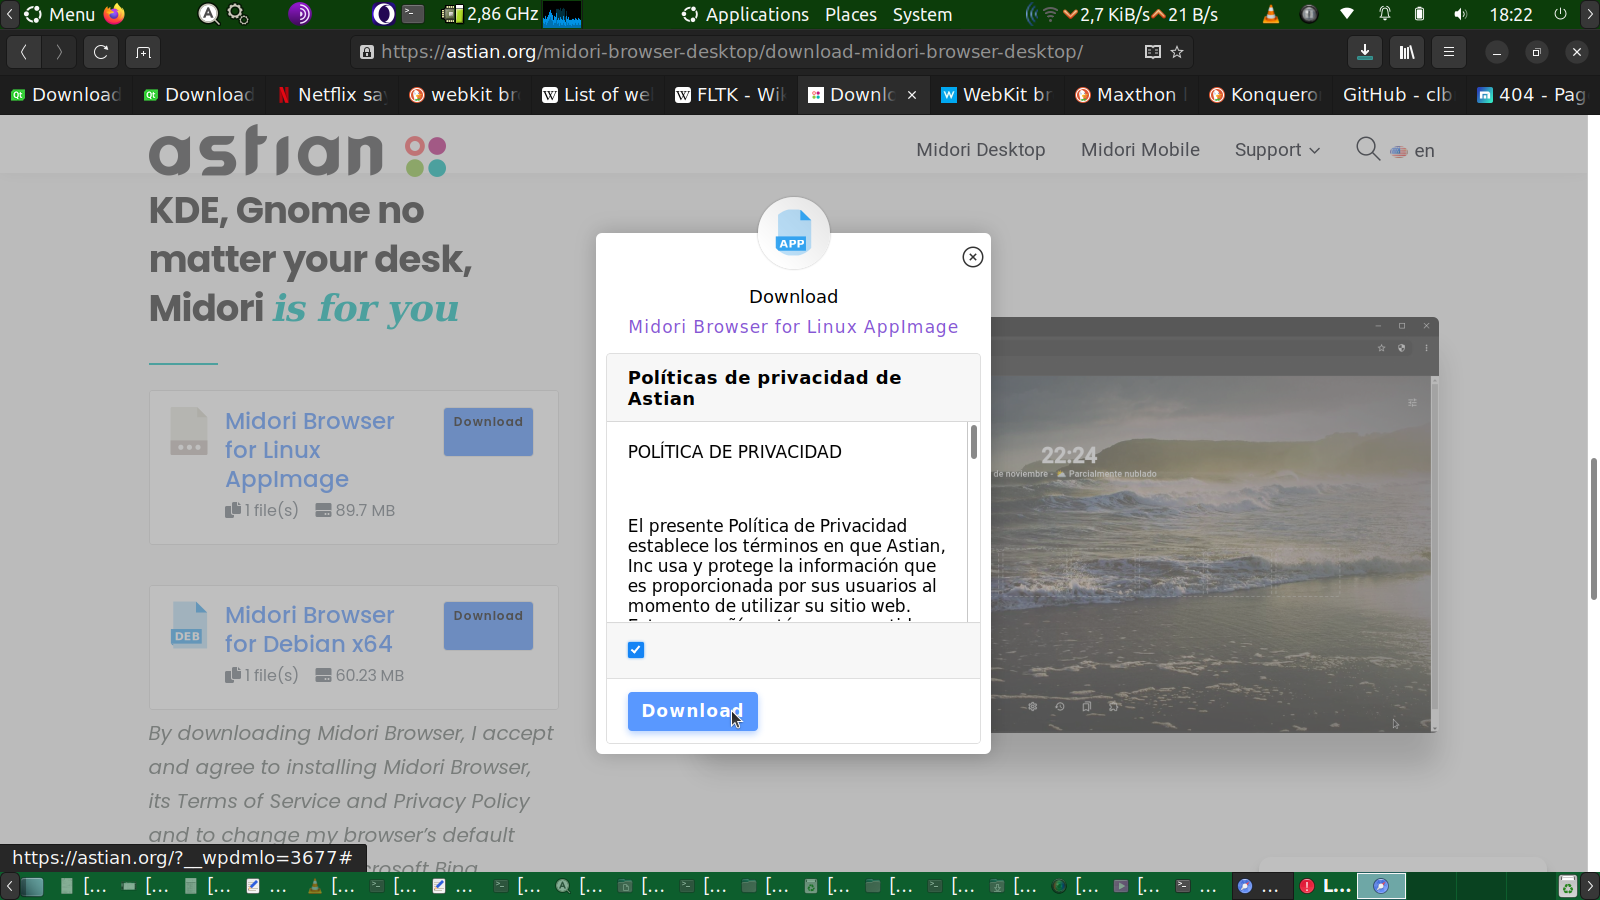Download Midori Browser for Linux AppImage card
Image resolution: width=1600 pixels, height=900 pixels.
coord(488,432)
